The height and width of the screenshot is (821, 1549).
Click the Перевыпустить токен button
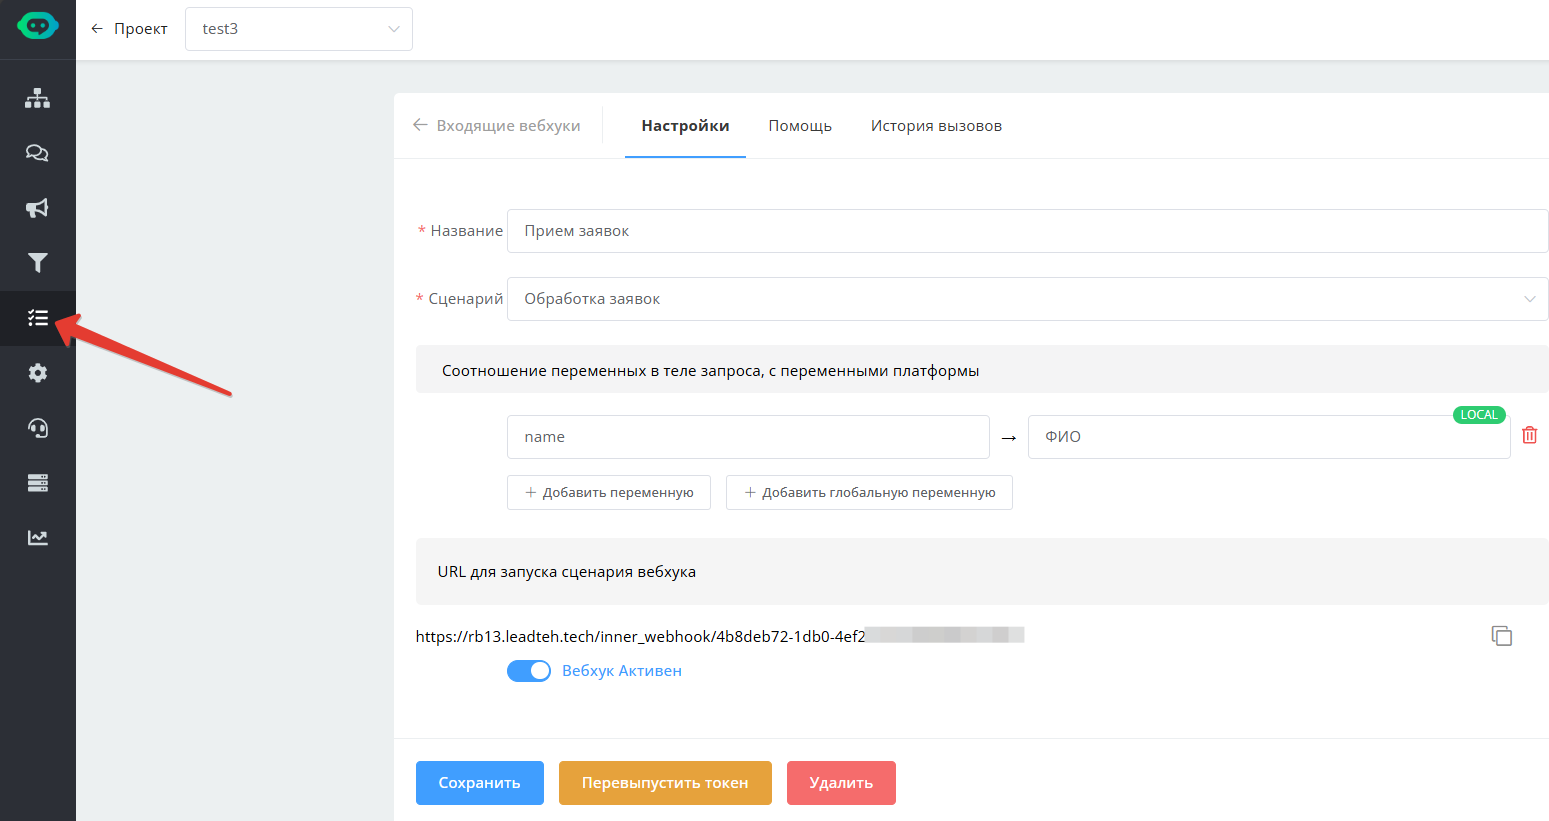click(664, 783)
